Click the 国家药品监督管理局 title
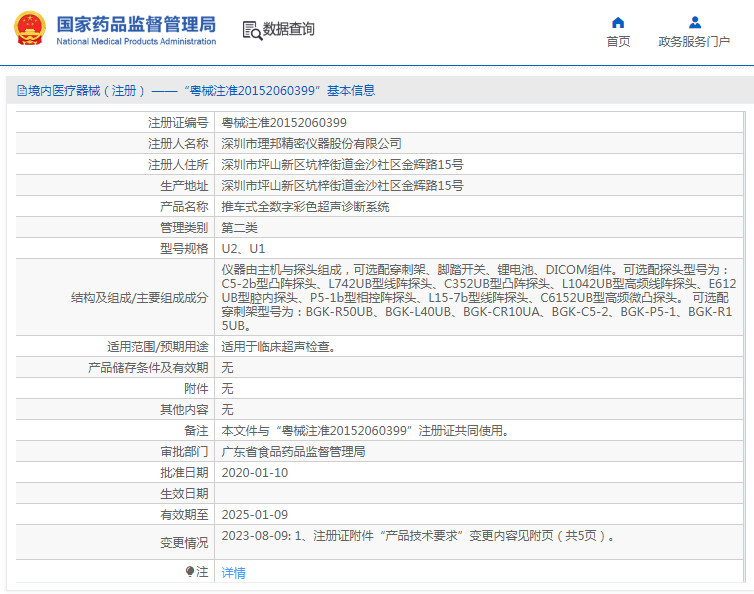754x594 pixels. point(136,24)
